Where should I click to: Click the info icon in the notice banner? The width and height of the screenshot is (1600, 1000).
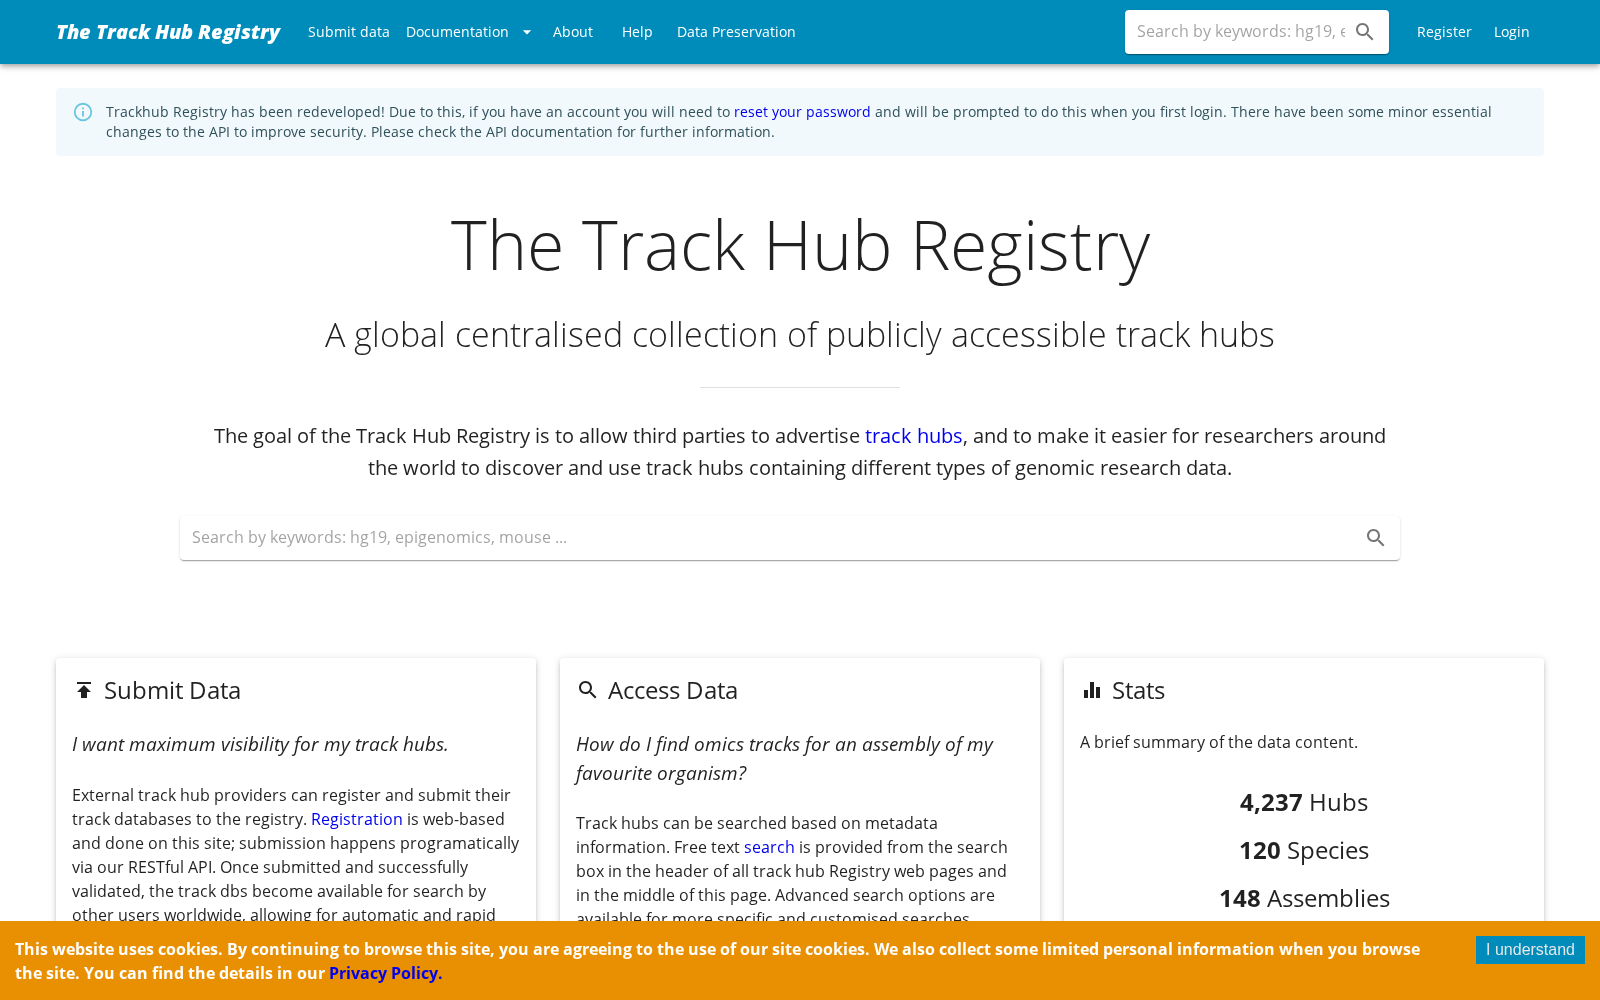coord(83,112)
